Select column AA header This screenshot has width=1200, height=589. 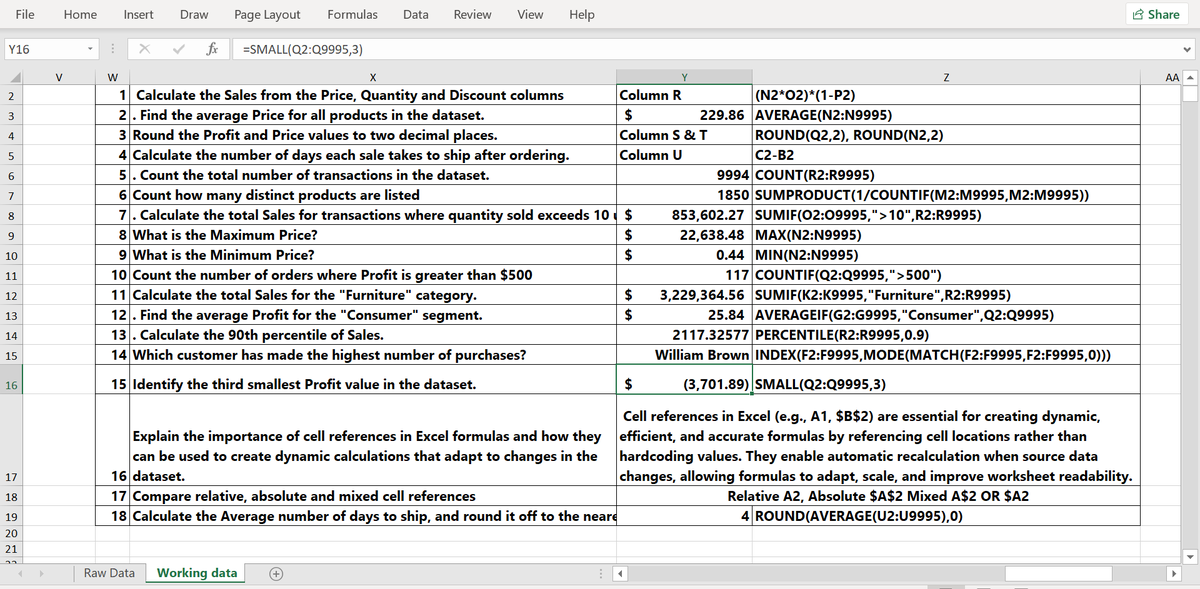coord(1159,78)
